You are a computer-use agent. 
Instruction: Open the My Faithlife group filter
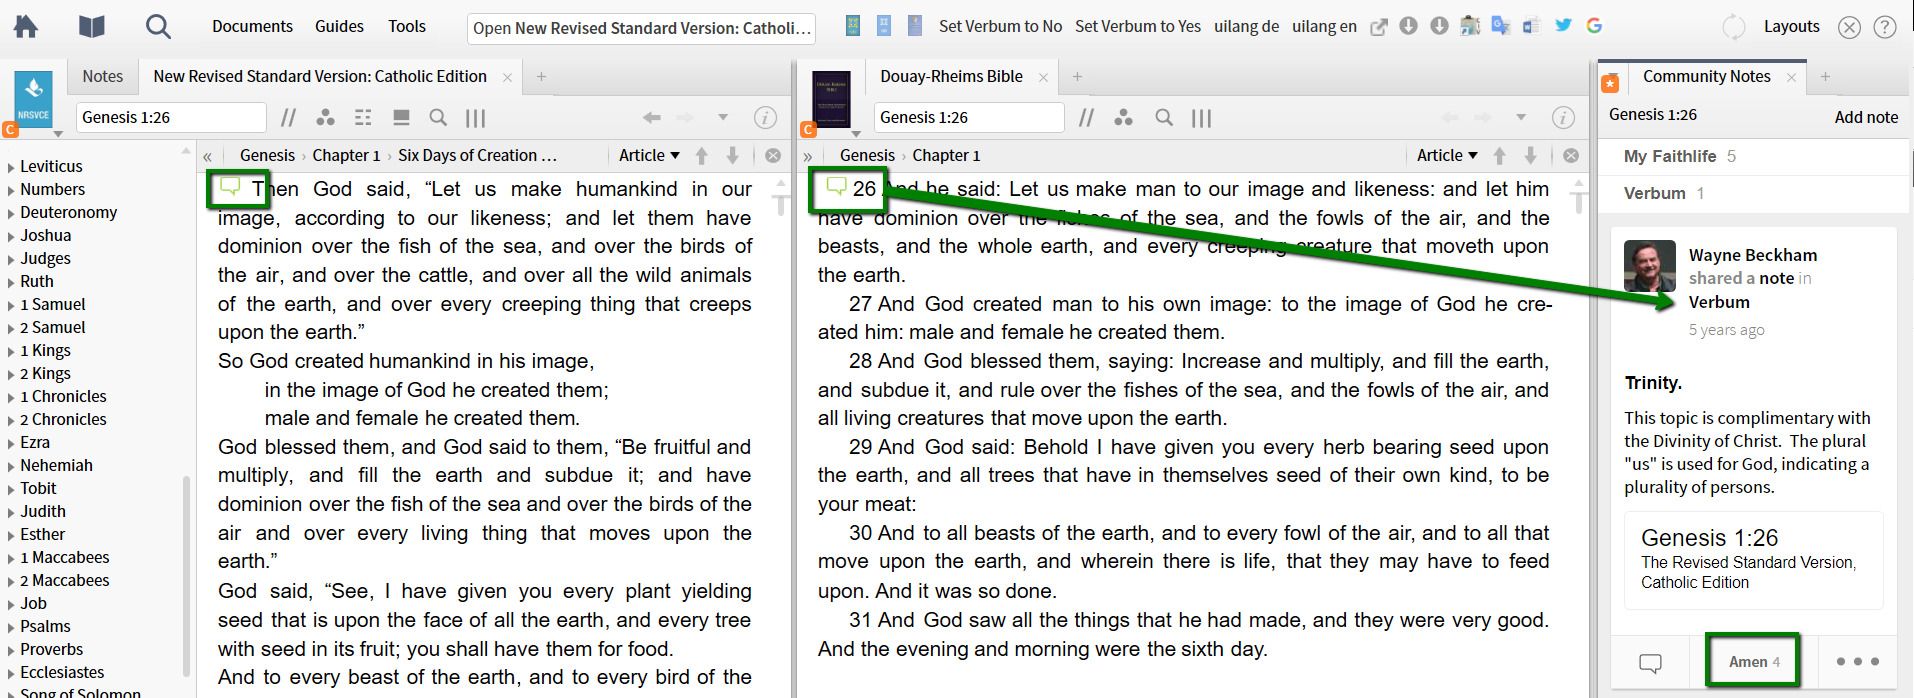(x=1680, y=157)
